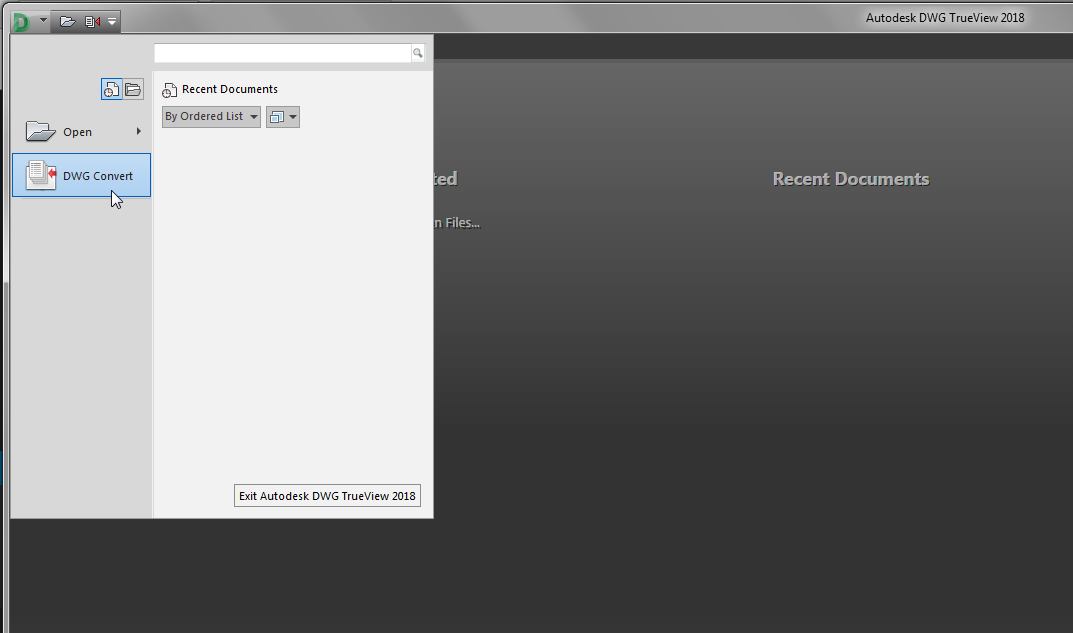Viewport: 1073px width, 633px height.
Task: Expand the By Ordered List dropdown
Action: point(211,116)
